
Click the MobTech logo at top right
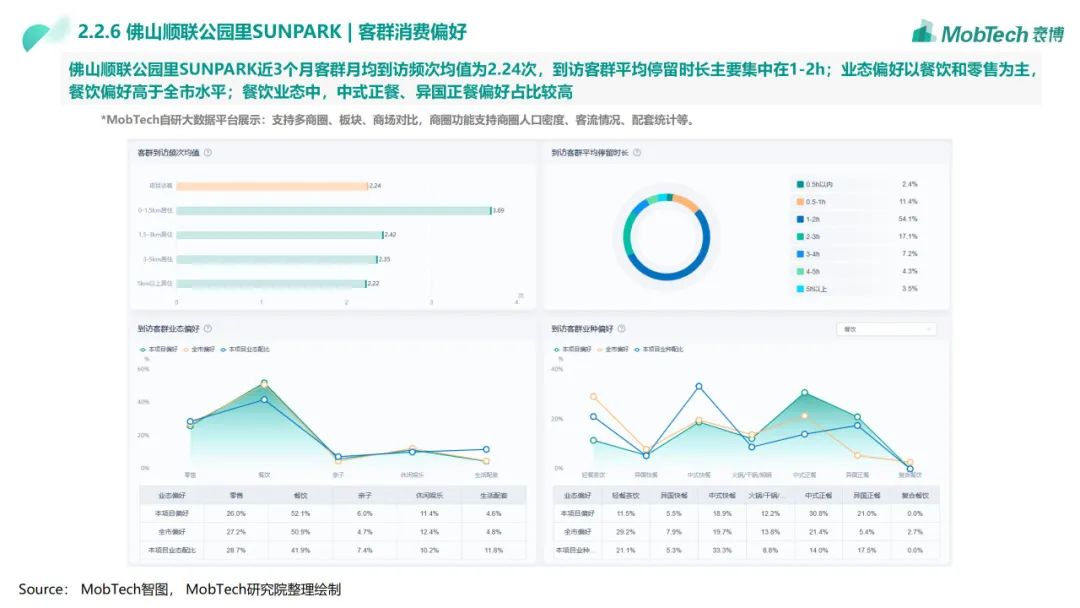pos(988,32)
